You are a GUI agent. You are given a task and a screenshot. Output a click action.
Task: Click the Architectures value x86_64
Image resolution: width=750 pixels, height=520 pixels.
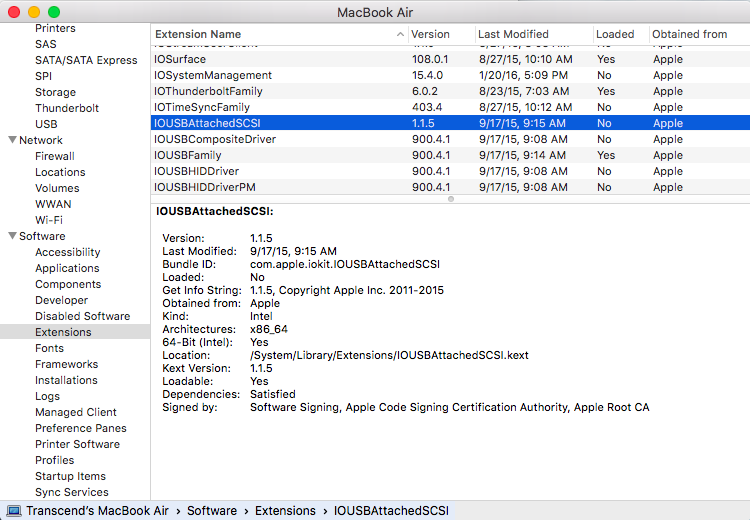click(x=269, y=329)
